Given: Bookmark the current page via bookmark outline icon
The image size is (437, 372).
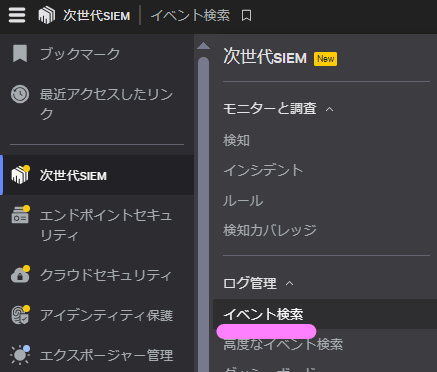Looking at the screenshot, I should pos(246,15).
